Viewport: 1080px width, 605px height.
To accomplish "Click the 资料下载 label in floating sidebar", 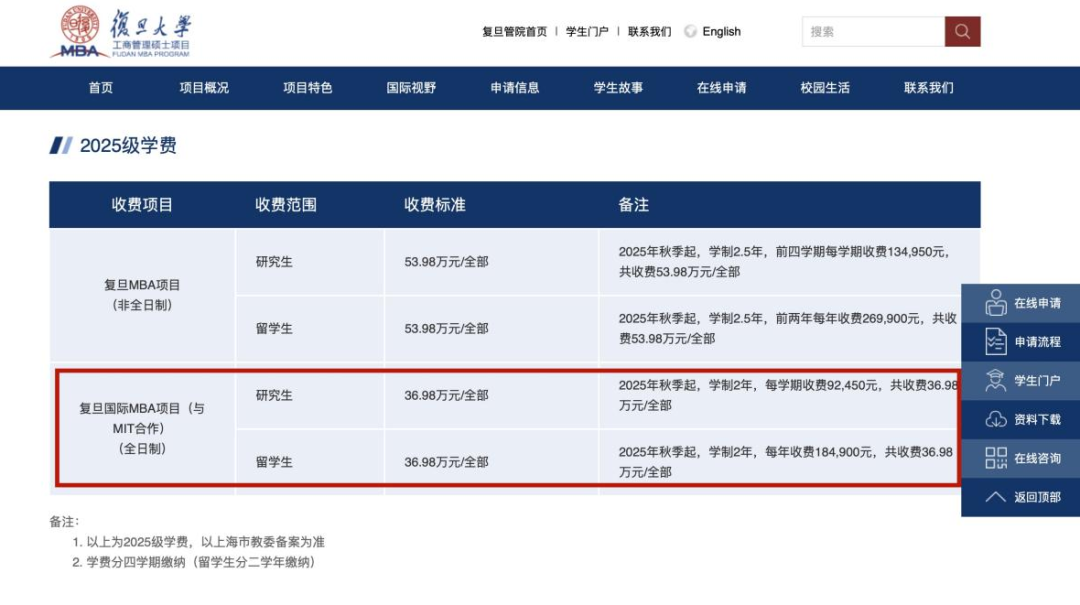I will coord(1037,420).
